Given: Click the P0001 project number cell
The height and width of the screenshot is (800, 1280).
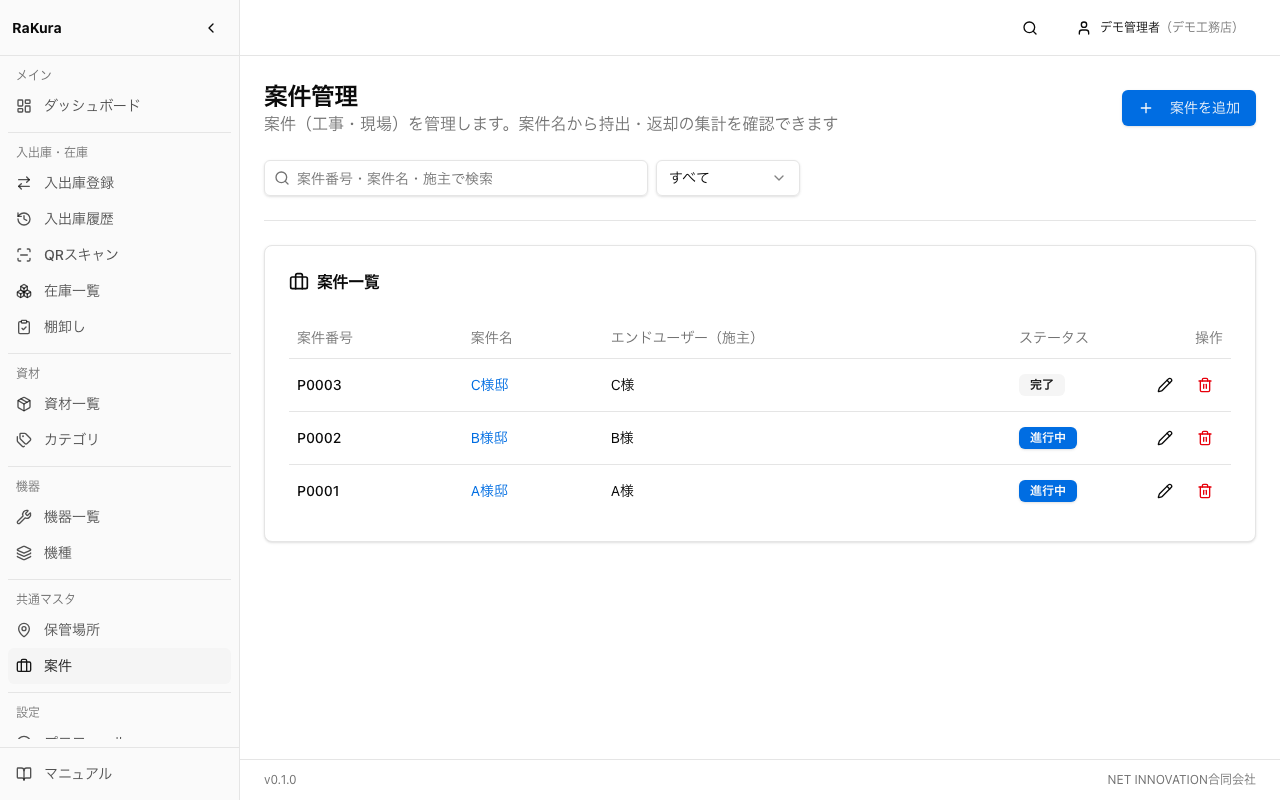Looking at the screenshot, I should (x=319, y=491).
